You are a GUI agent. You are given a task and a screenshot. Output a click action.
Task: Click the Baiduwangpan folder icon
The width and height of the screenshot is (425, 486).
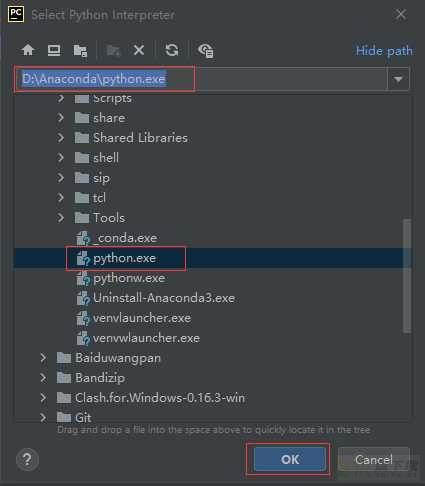(64, 358)
